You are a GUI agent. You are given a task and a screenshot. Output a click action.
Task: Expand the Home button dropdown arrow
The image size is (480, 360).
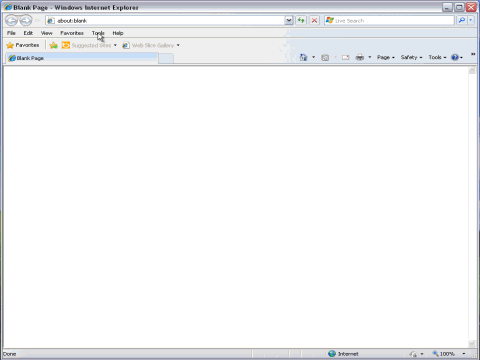(x=313, y=57)
